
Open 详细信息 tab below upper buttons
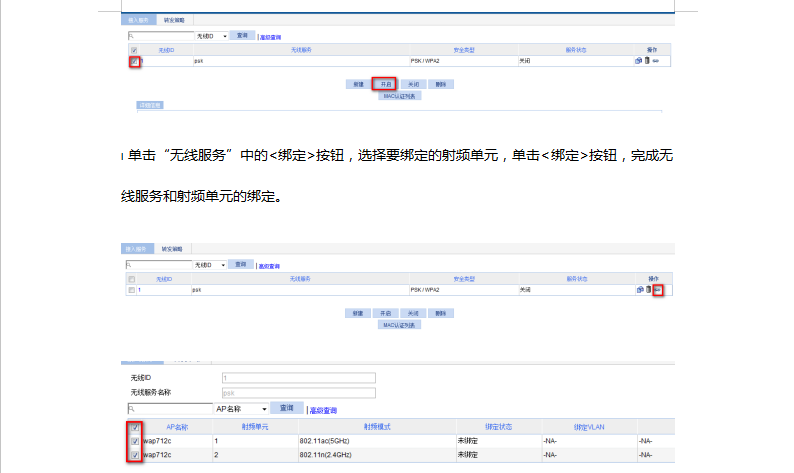pos(150,105)
